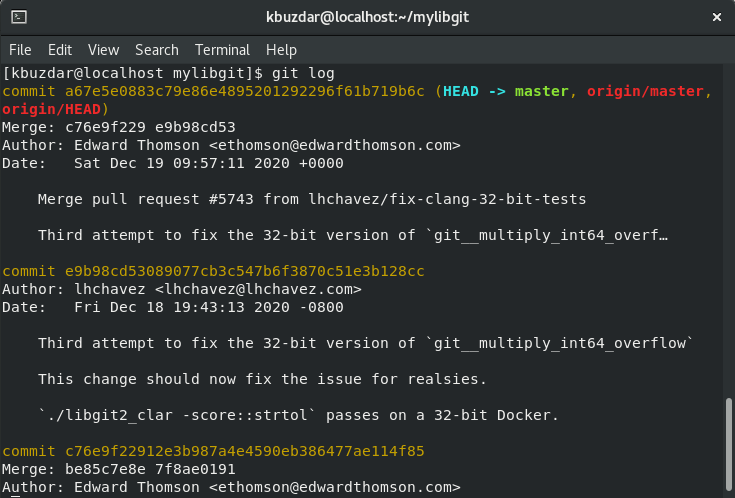Image resolution: width=735 pixels, height=498 pixels.
Task: Click commit hash starting with c76e9f22912e
Action: tap(245, 452)
